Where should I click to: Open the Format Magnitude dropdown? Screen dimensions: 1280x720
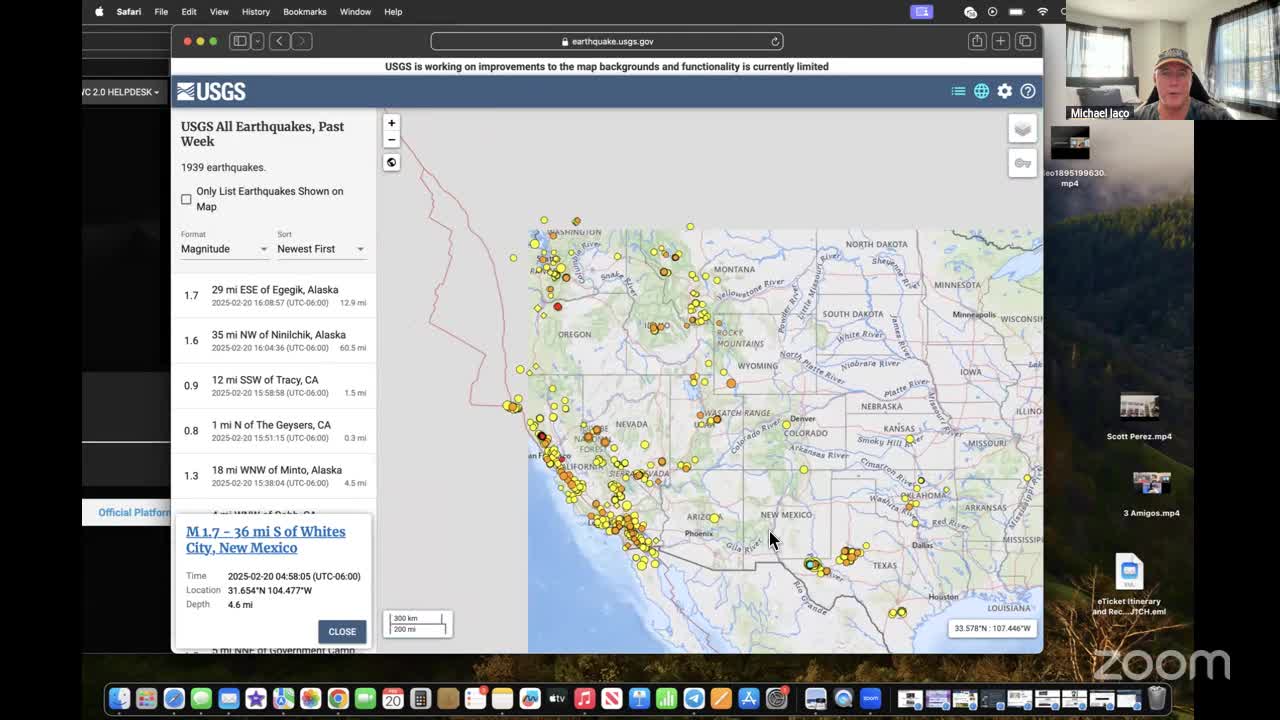click(224, 249)
